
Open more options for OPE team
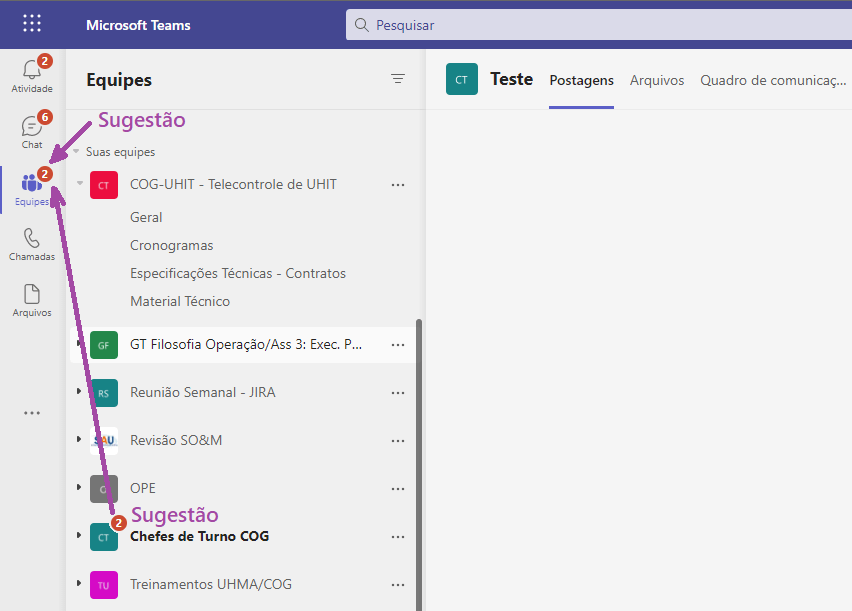398,489
